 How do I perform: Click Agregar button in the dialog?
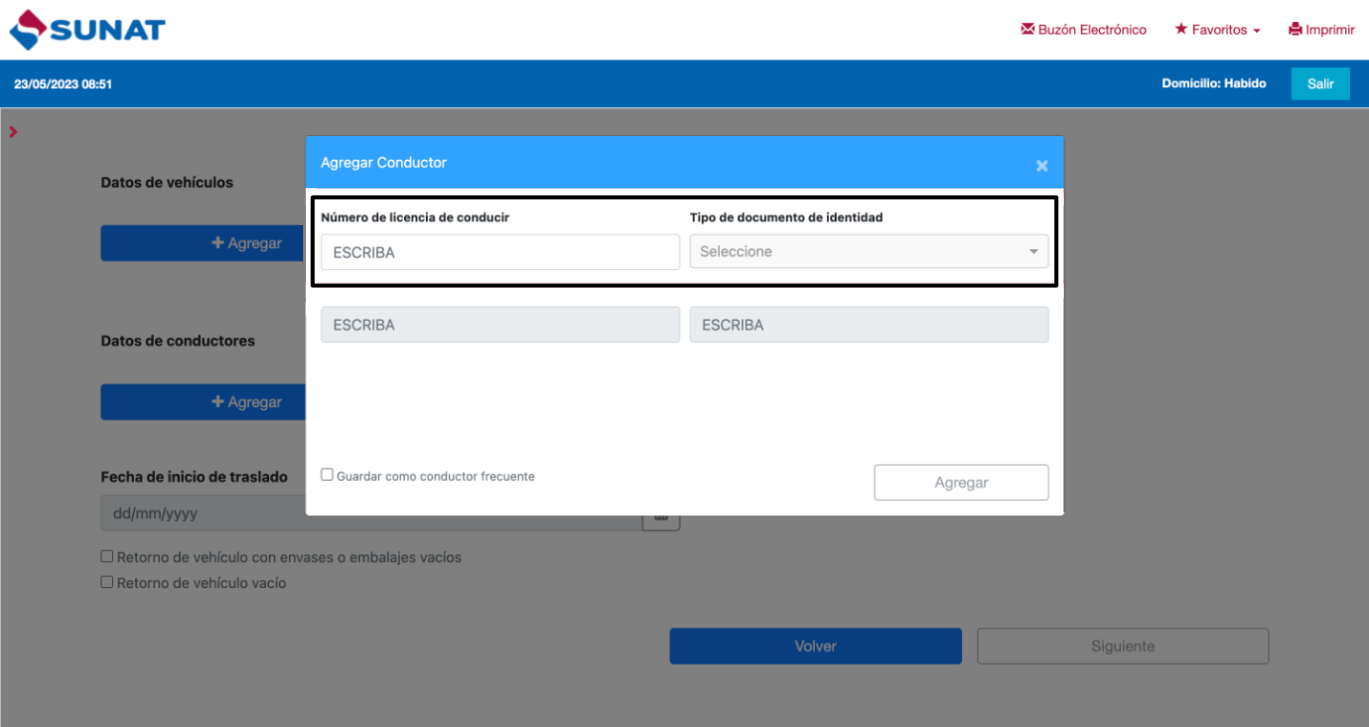(x=960, y=482)
